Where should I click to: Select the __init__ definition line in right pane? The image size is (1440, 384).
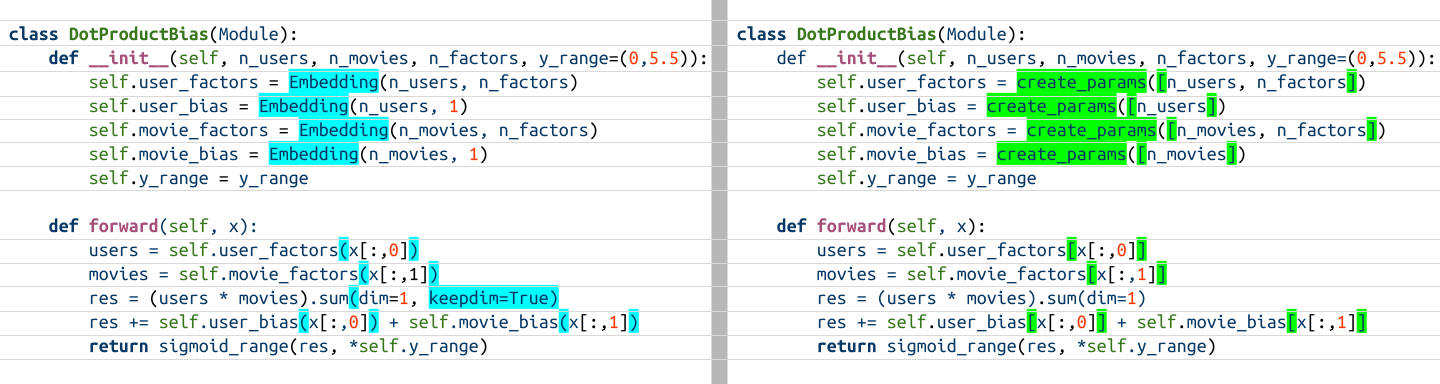(x=1106, y=58)
